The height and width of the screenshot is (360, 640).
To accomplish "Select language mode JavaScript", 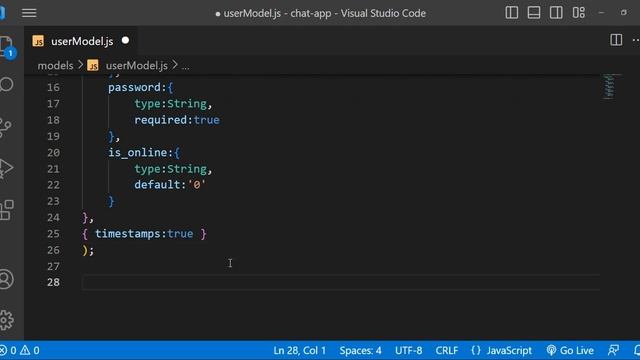I will (x=509, y=350).
